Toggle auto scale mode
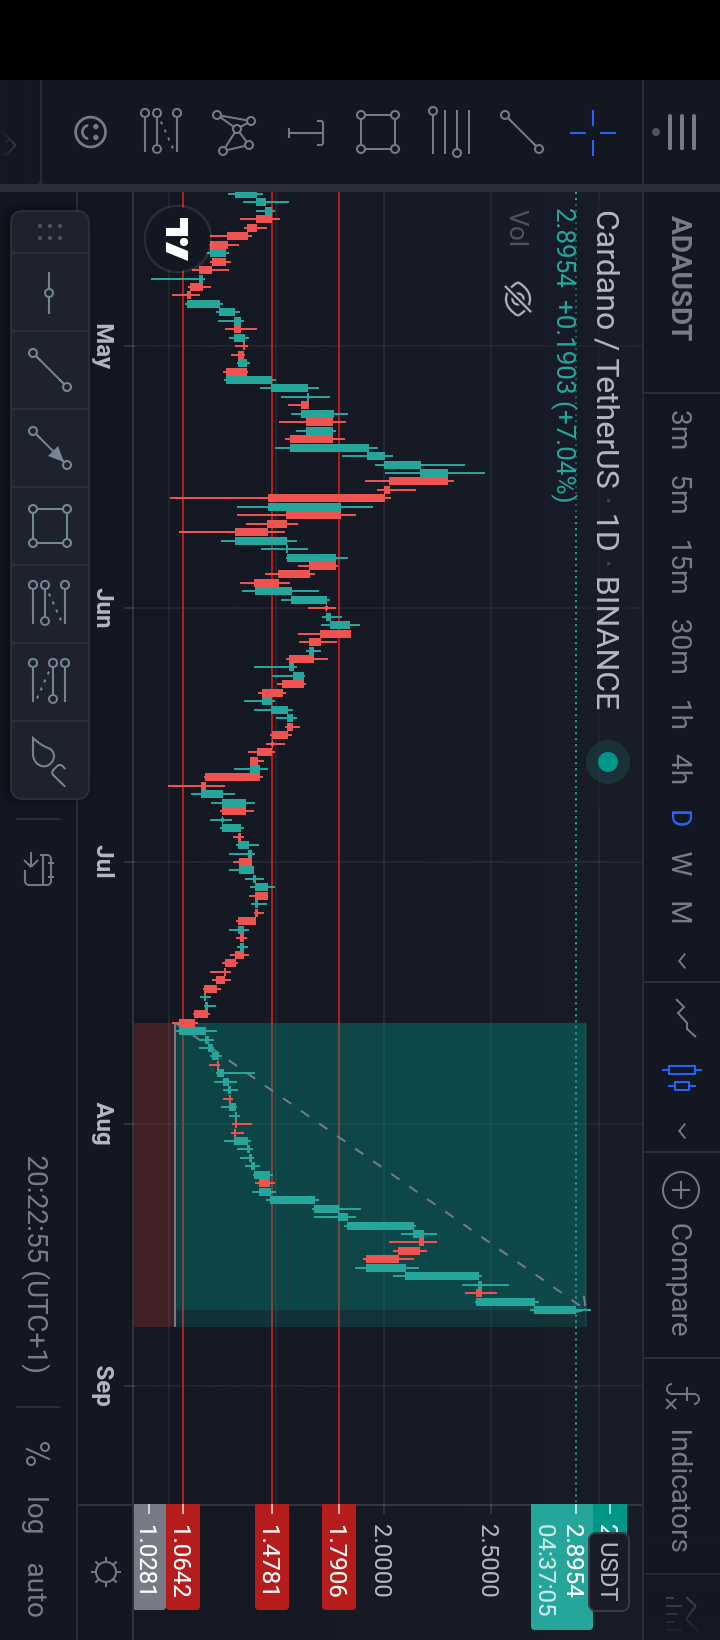Image resolution: width=720 pixels, height=1640 pixels. click(36, 1589)
